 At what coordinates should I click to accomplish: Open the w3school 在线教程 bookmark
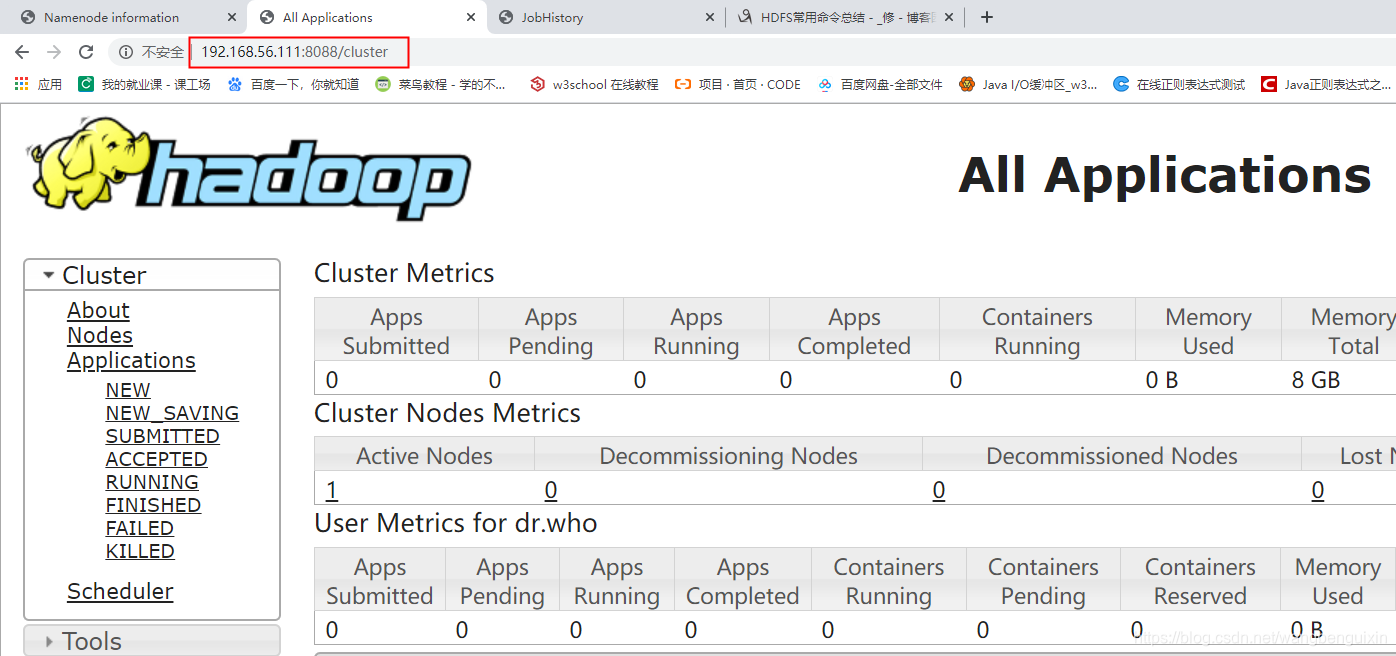(x=594, y=85)
